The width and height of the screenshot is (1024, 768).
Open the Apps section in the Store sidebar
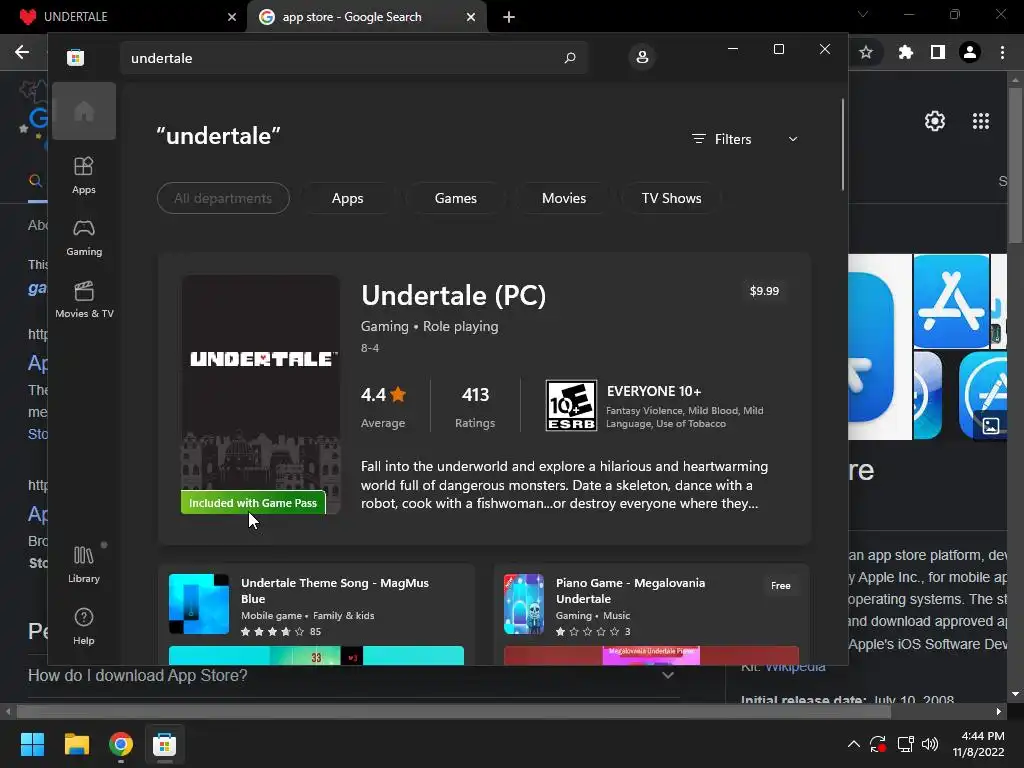[84, 175]
